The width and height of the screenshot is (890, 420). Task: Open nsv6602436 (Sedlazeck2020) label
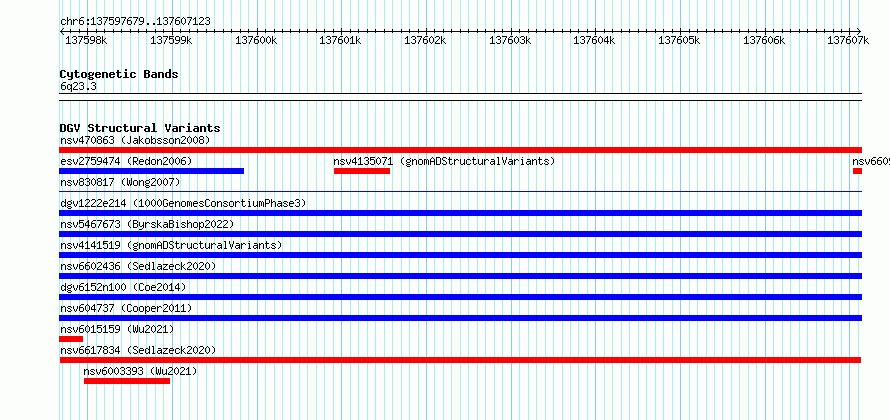(138, 266)
